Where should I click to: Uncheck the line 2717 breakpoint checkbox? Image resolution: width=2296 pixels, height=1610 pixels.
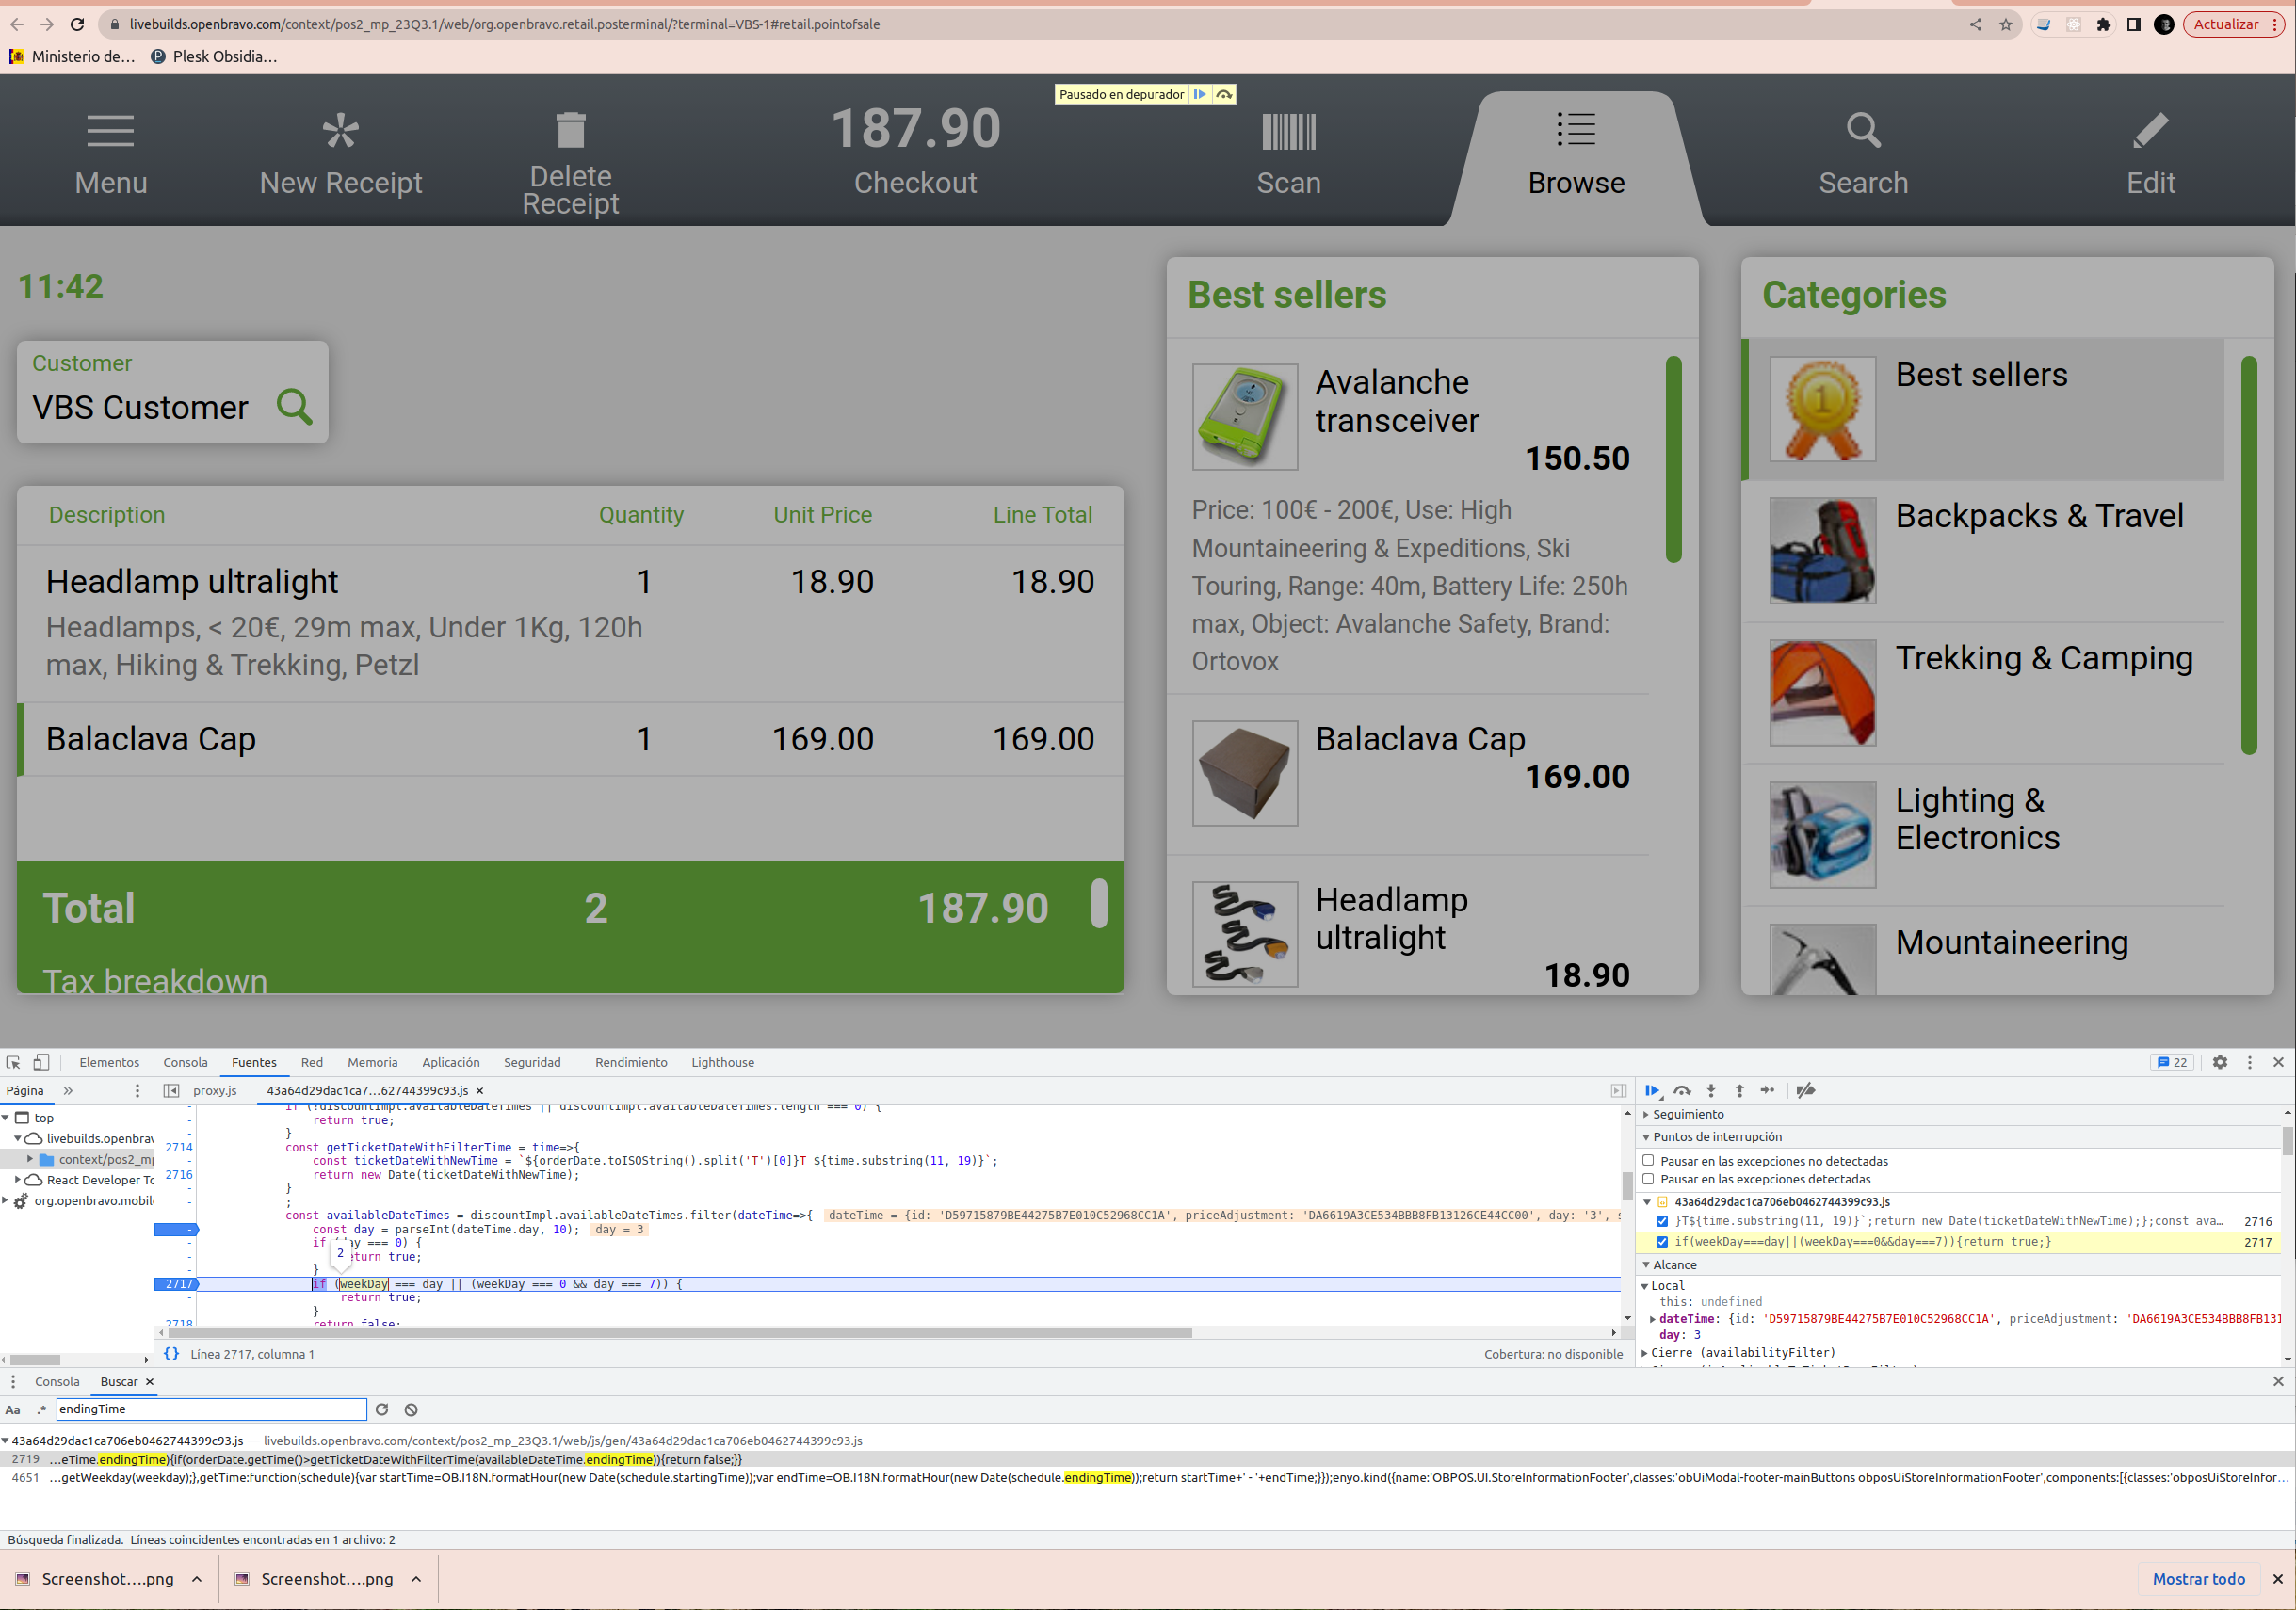[x=1662, y=1241]
